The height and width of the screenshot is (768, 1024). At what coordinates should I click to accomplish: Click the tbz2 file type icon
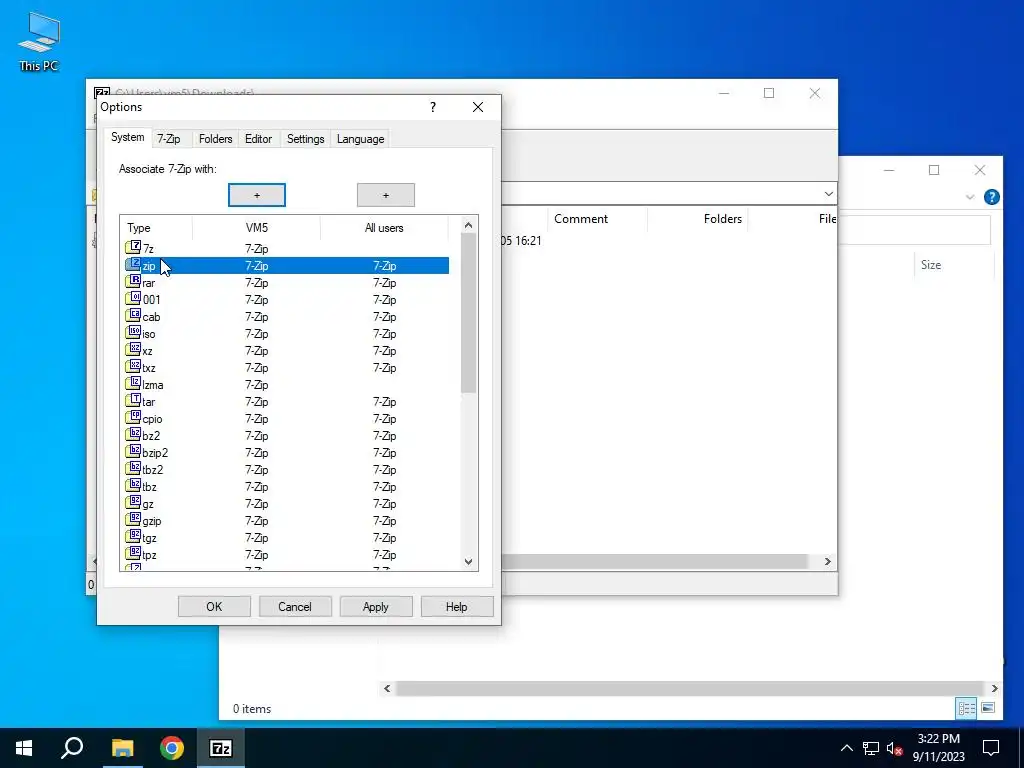click(133, 468)
